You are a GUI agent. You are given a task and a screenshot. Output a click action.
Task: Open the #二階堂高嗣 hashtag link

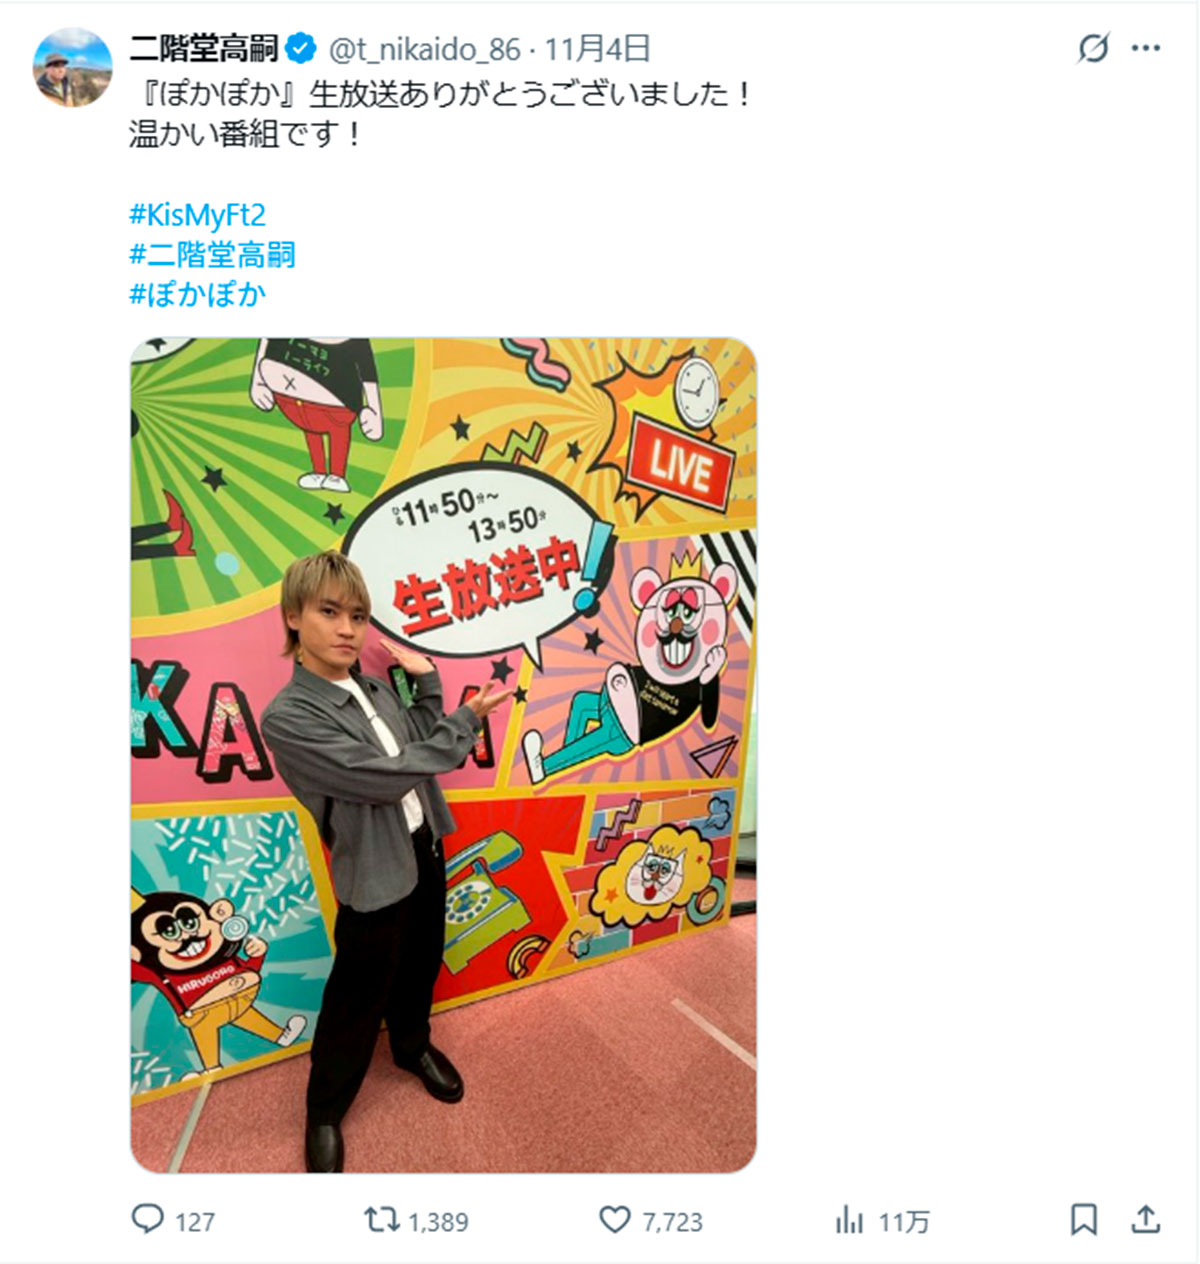pos(212,254)
